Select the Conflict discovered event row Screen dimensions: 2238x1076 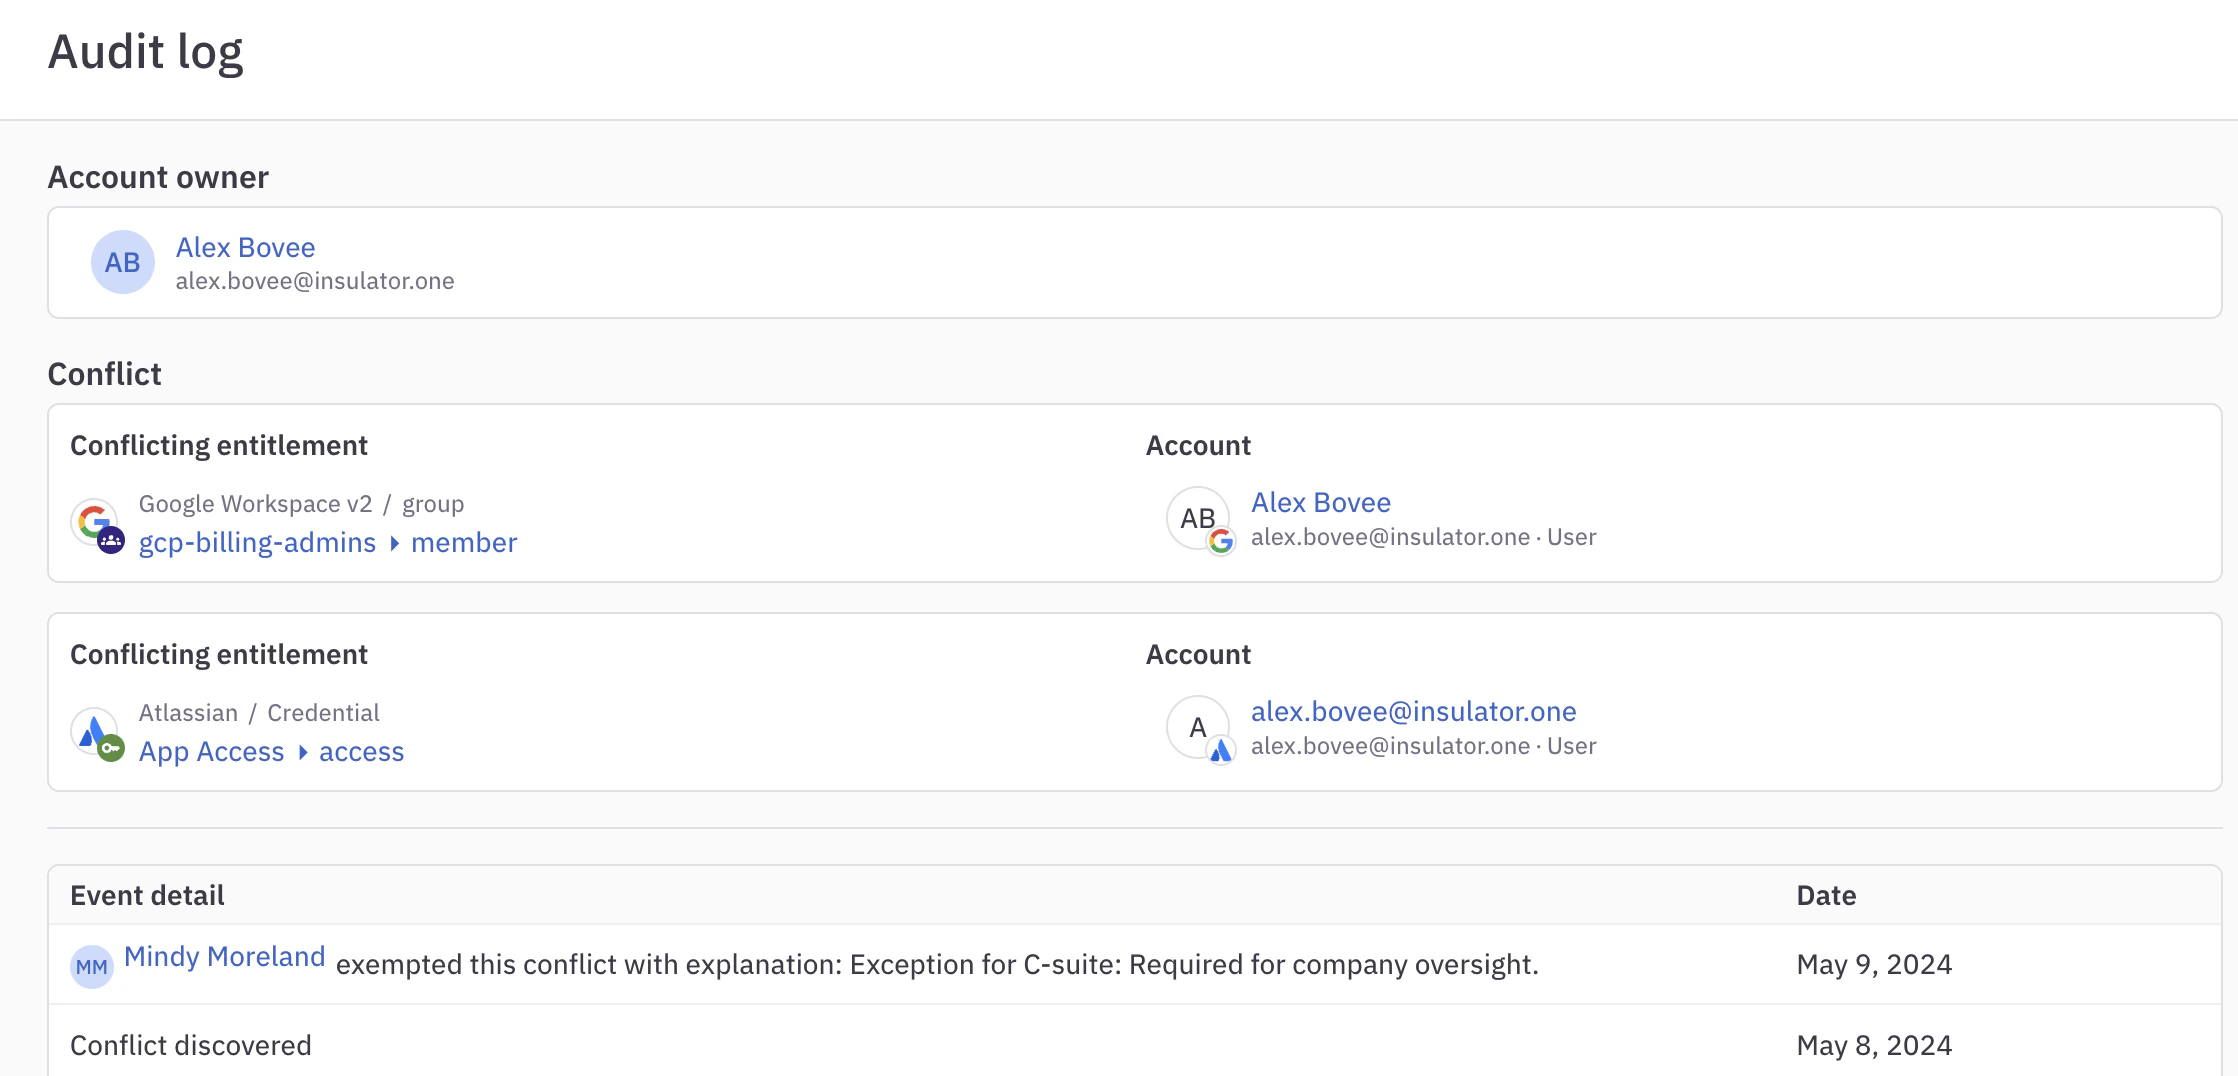[190, 1044]
